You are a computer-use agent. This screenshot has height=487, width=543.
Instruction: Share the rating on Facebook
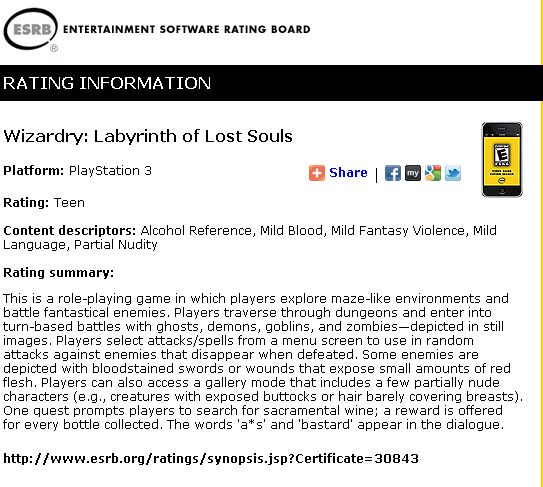tap(393, 173)
